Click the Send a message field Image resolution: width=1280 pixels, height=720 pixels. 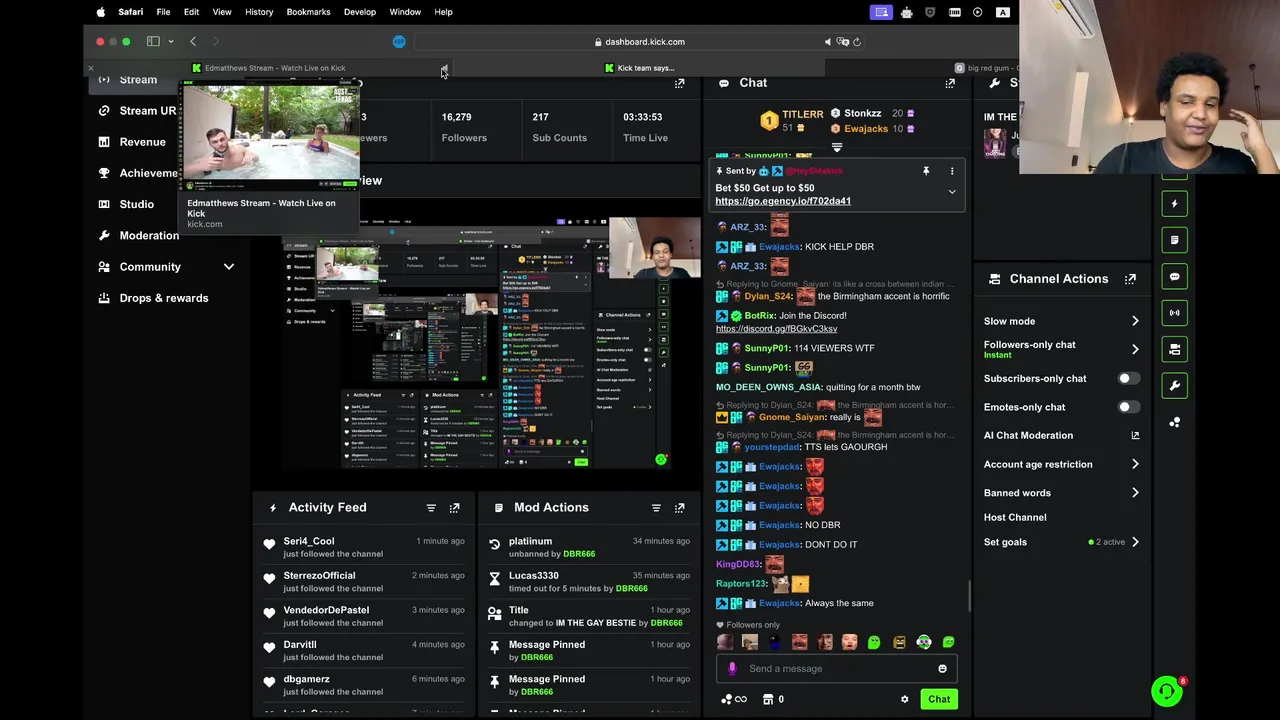(x=837, y=669)
